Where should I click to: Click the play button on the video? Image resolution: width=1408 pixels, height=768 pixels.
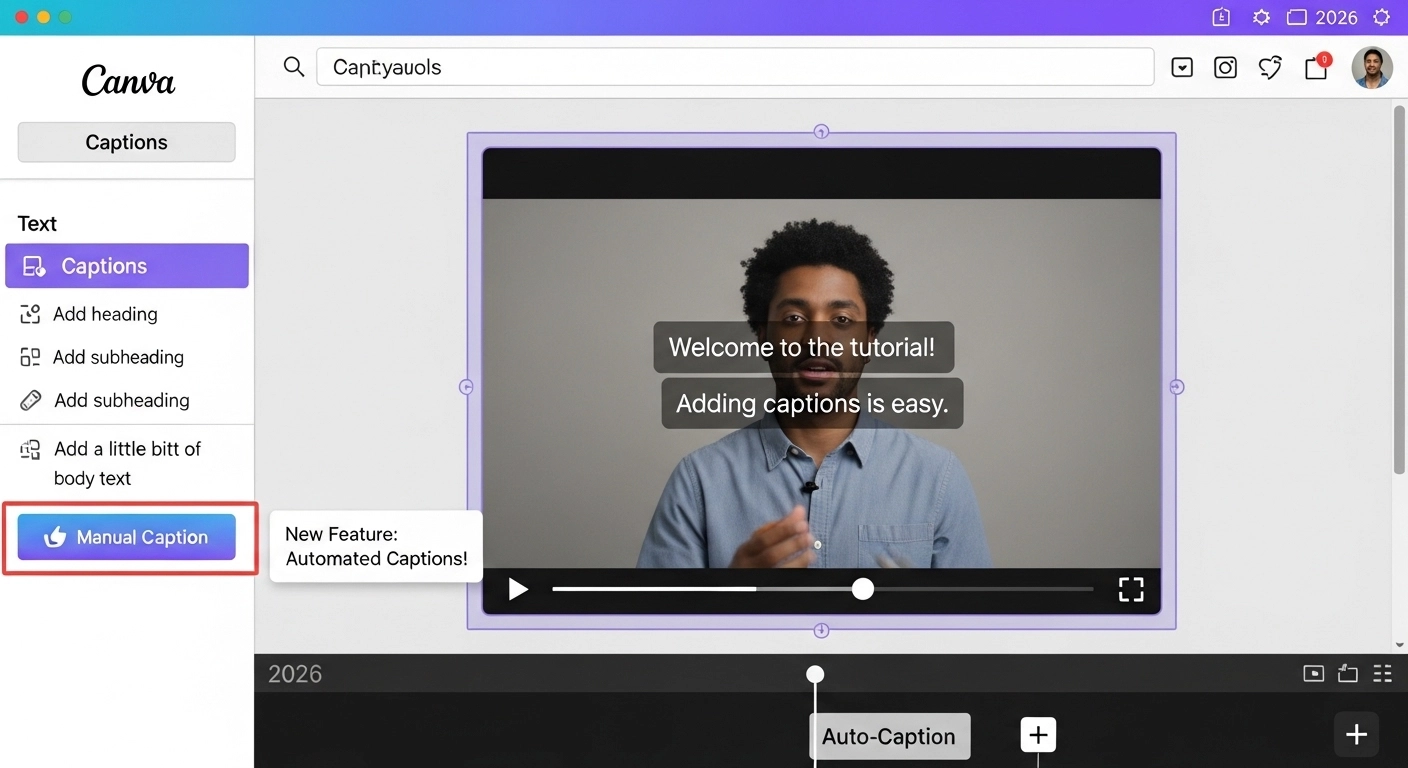click(x=517, y=589)
